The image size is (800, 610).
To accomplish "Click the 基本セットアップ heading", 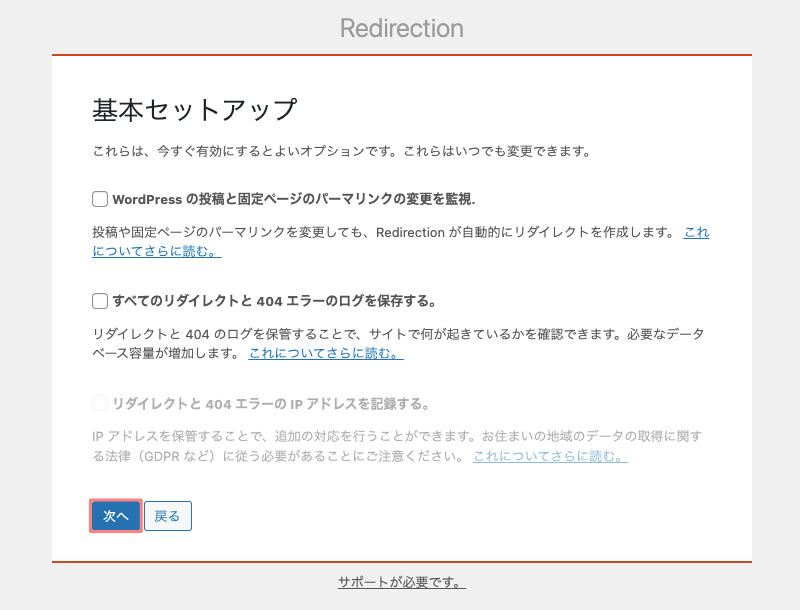I will point(194,110).
